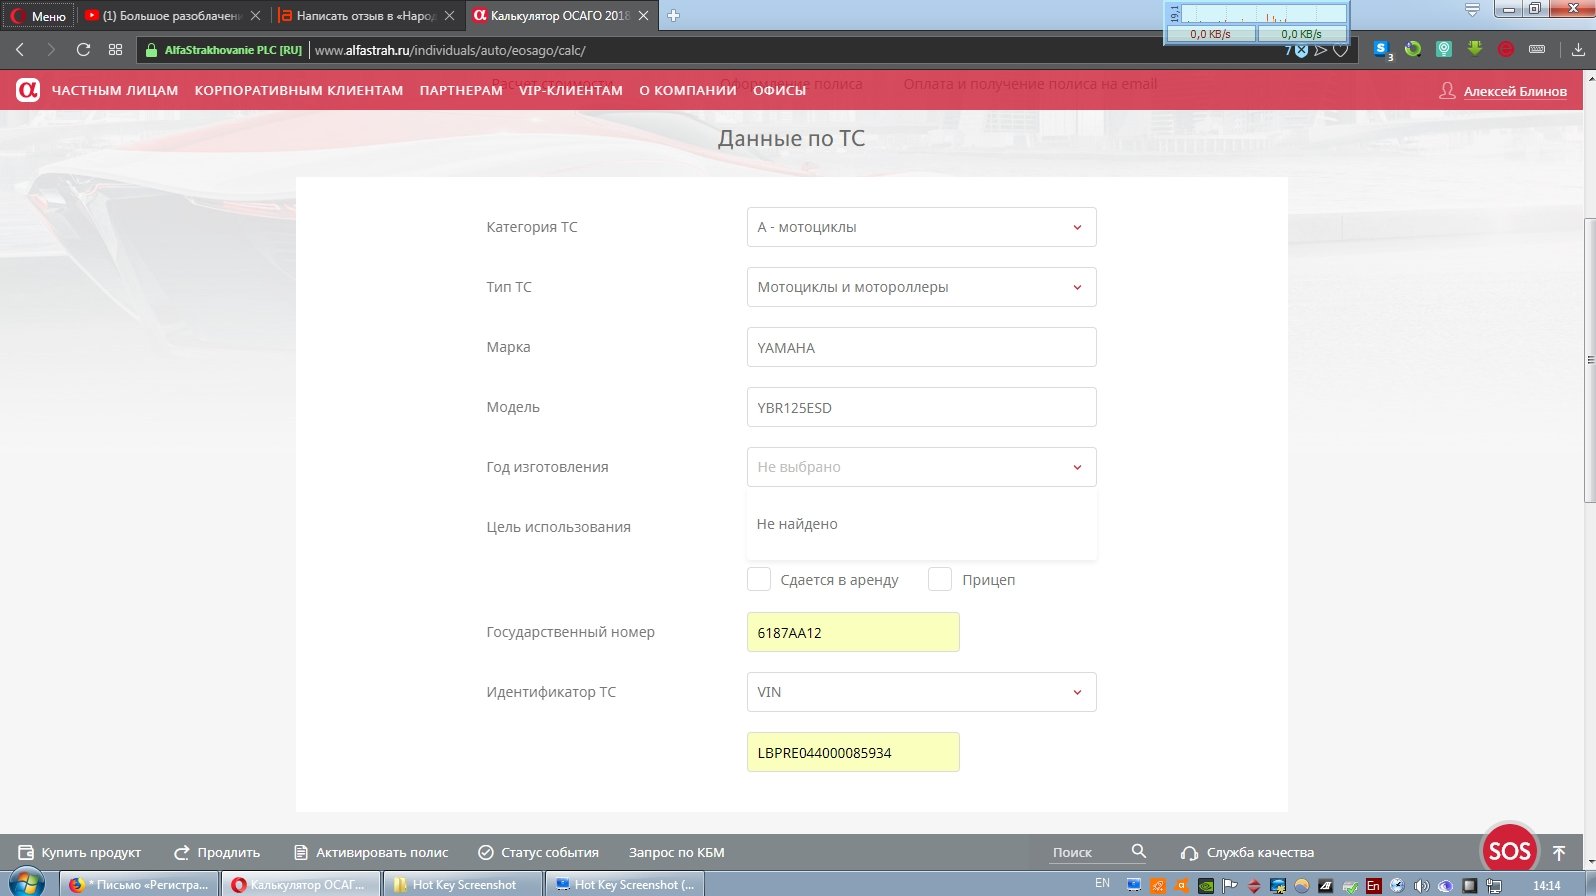Click the browser reload page icon

click(x=83, y=50)
